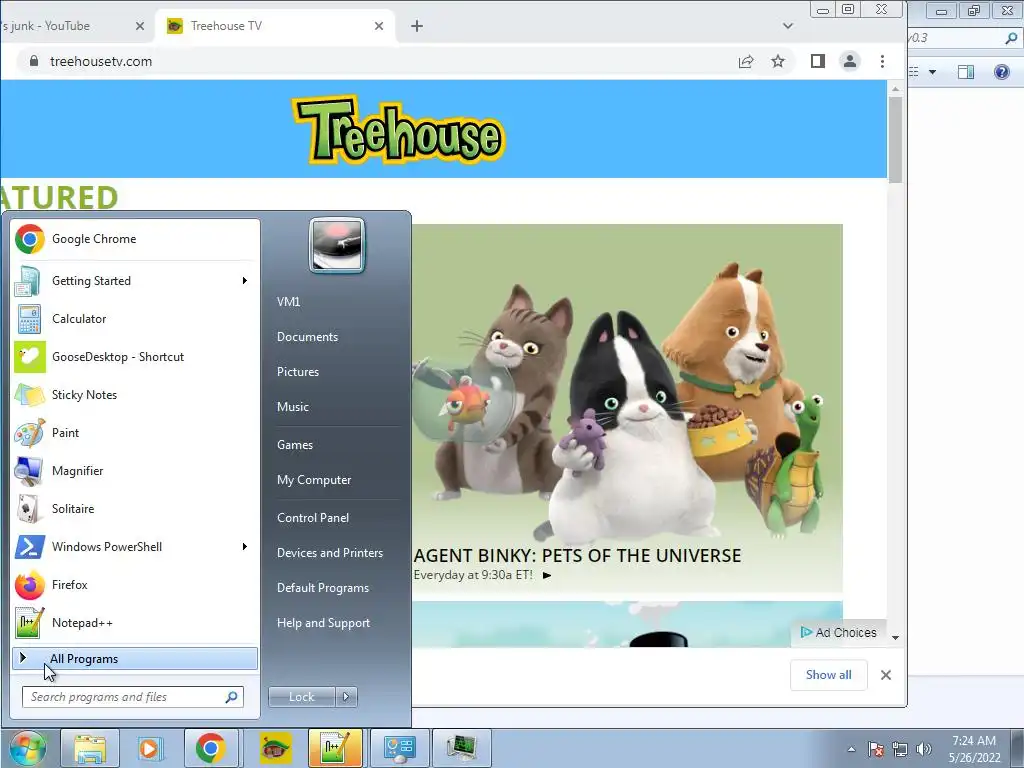This screenshot has width=1024, height=768.
Task: Bookmark this page with the star icon
Action: tap(778, 61)
